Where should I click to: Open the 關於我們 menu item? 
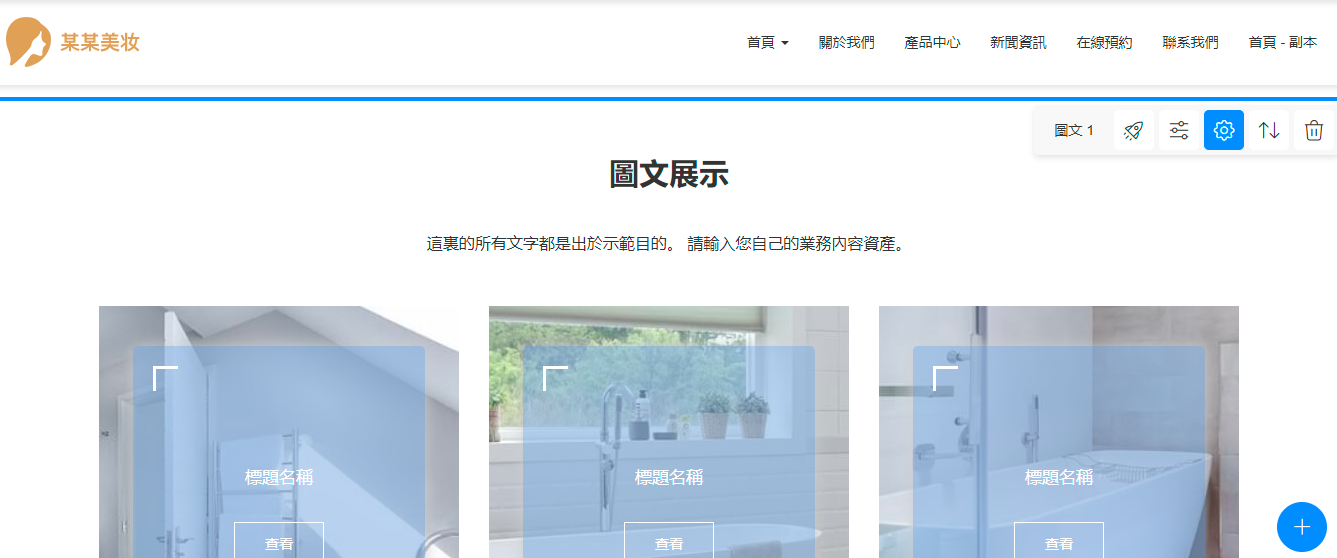click(x=846, y=42)
